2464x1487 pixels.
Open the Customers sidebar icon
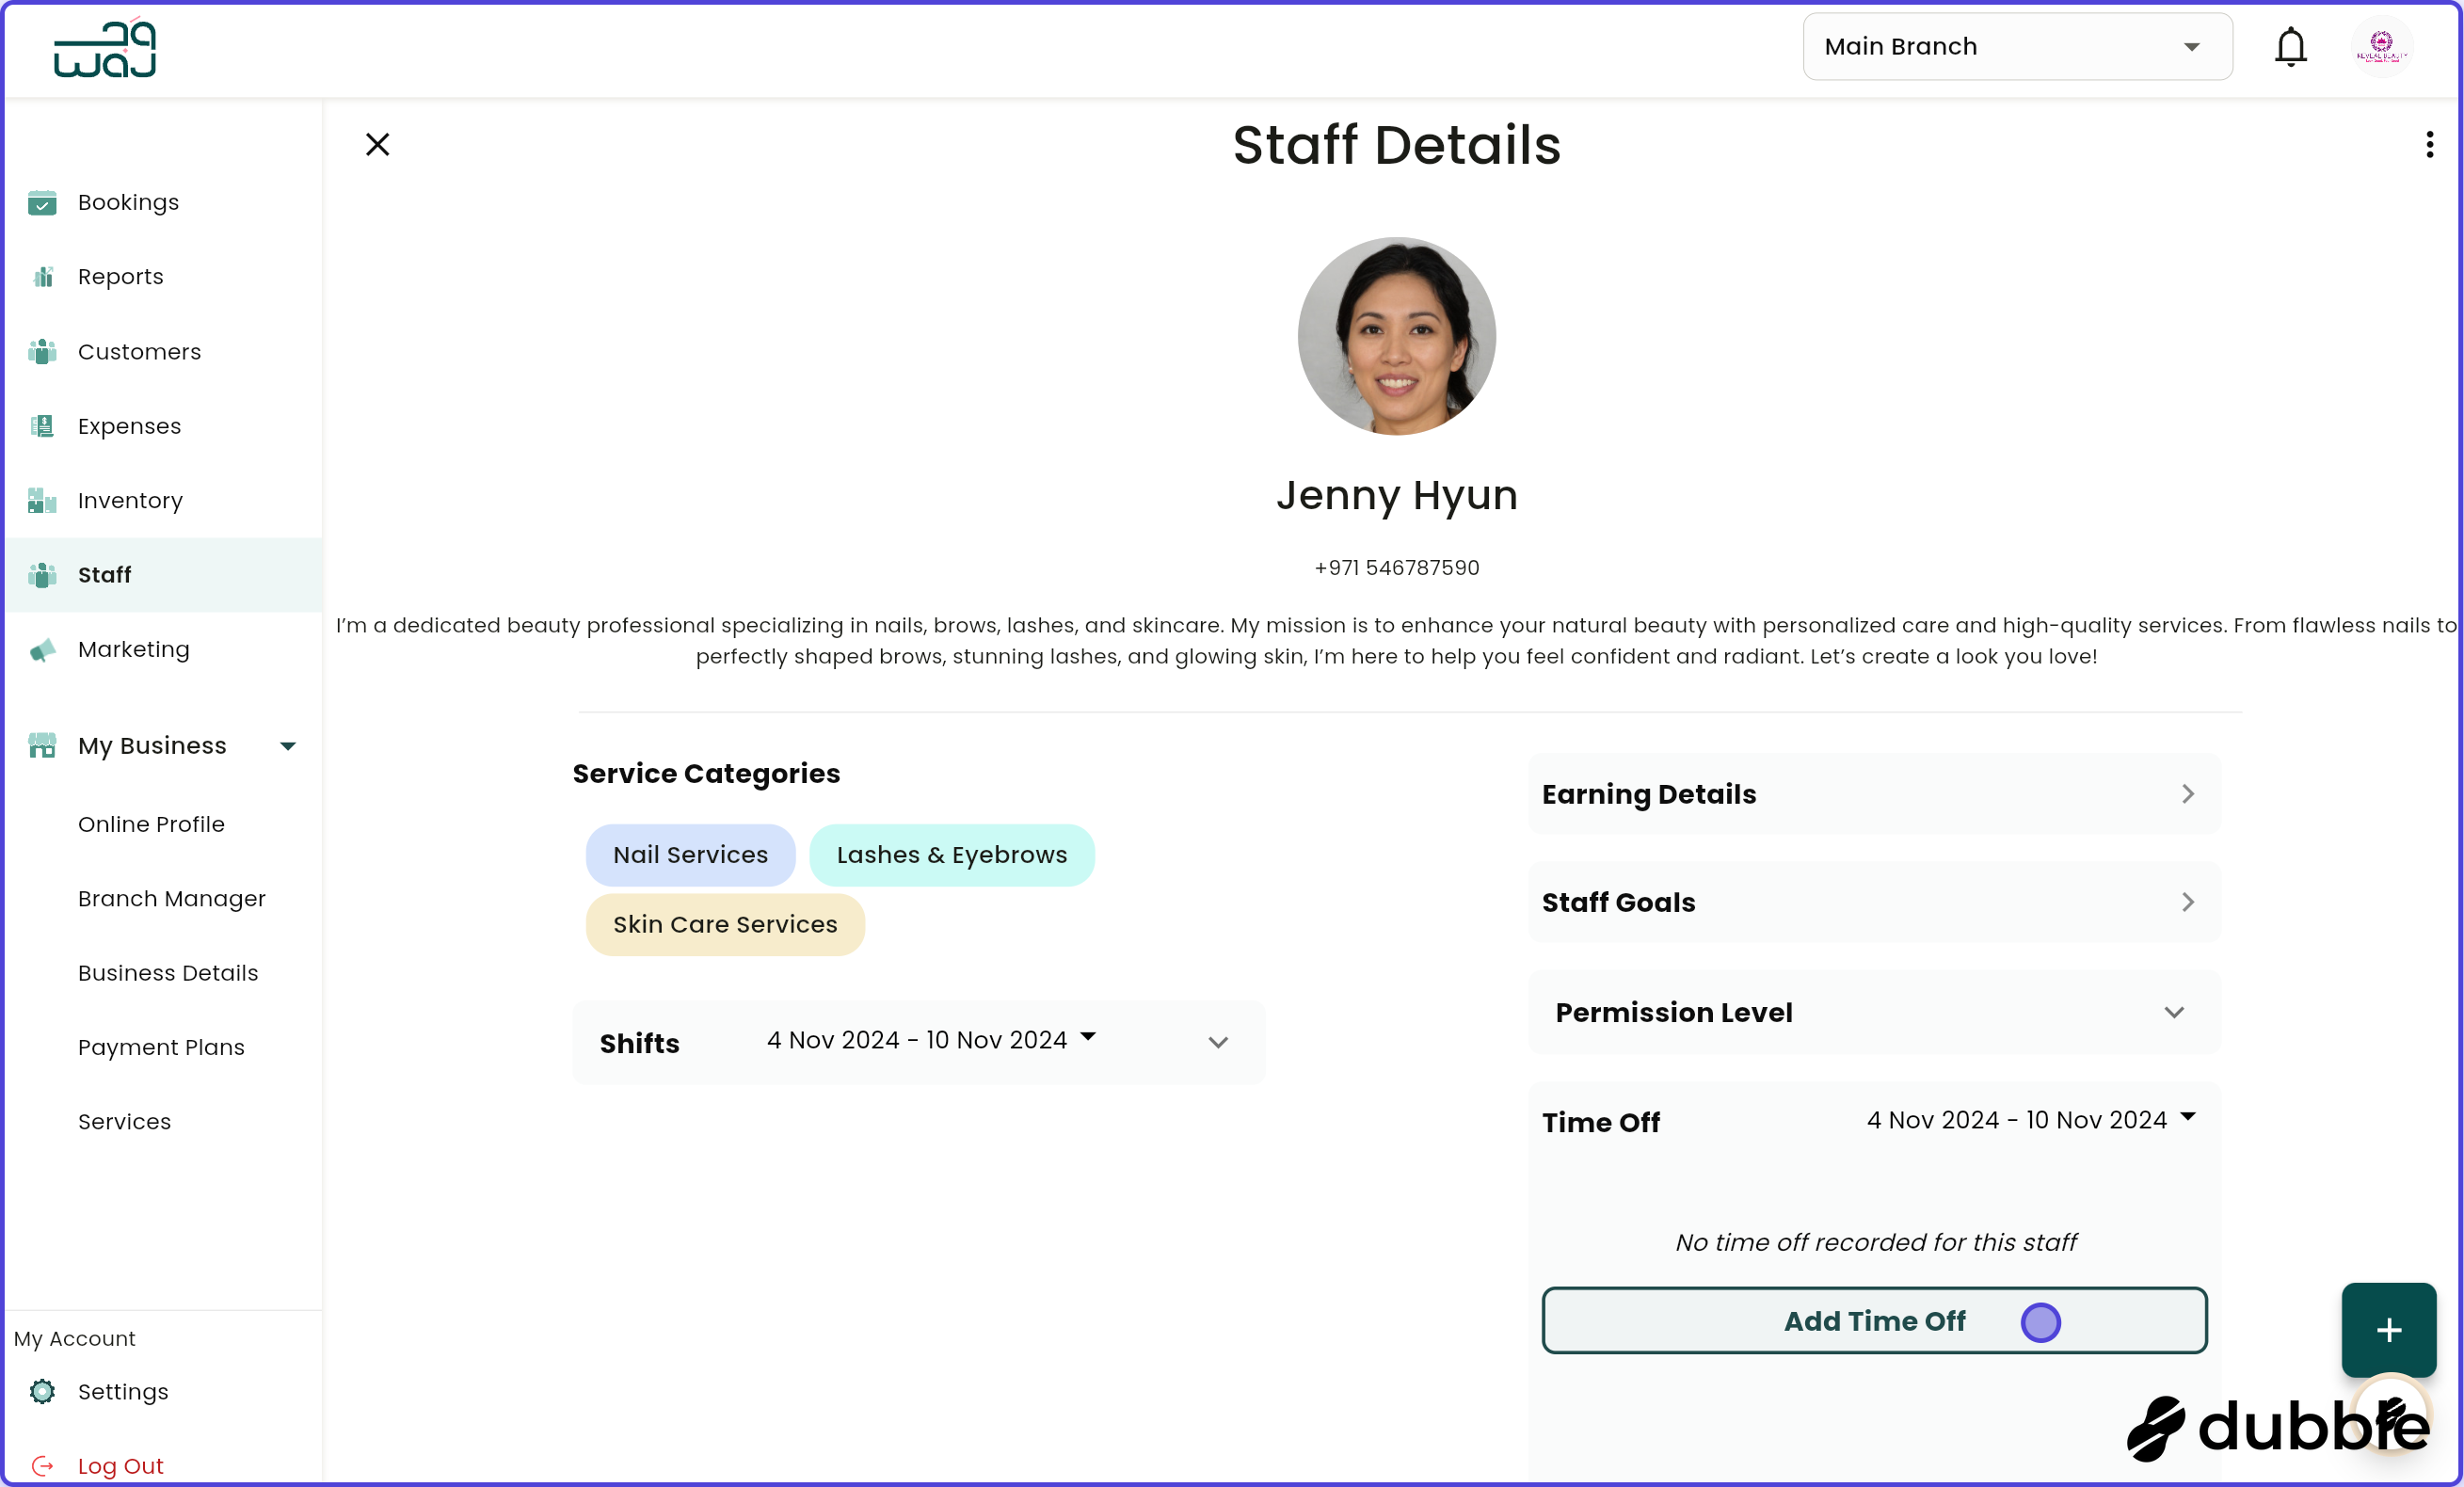pos(42,352)
